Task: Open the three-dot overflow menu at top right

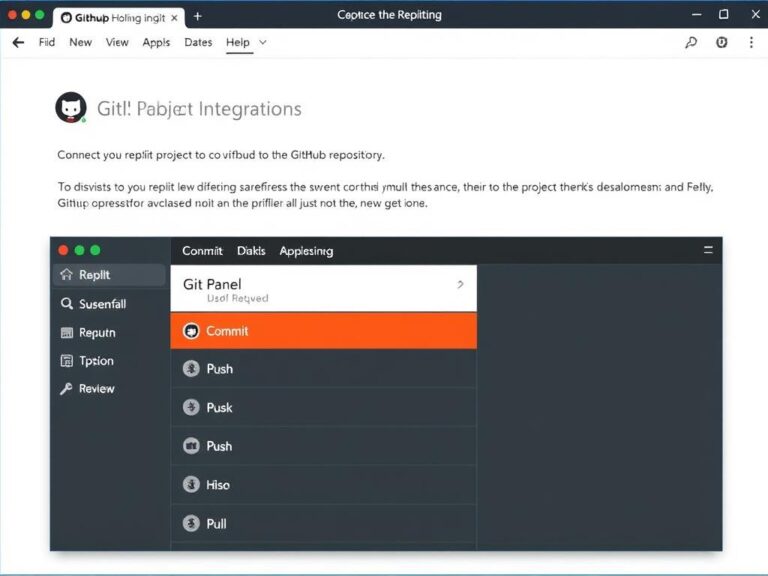Action: pyautogui.click(x=750, y=43)
